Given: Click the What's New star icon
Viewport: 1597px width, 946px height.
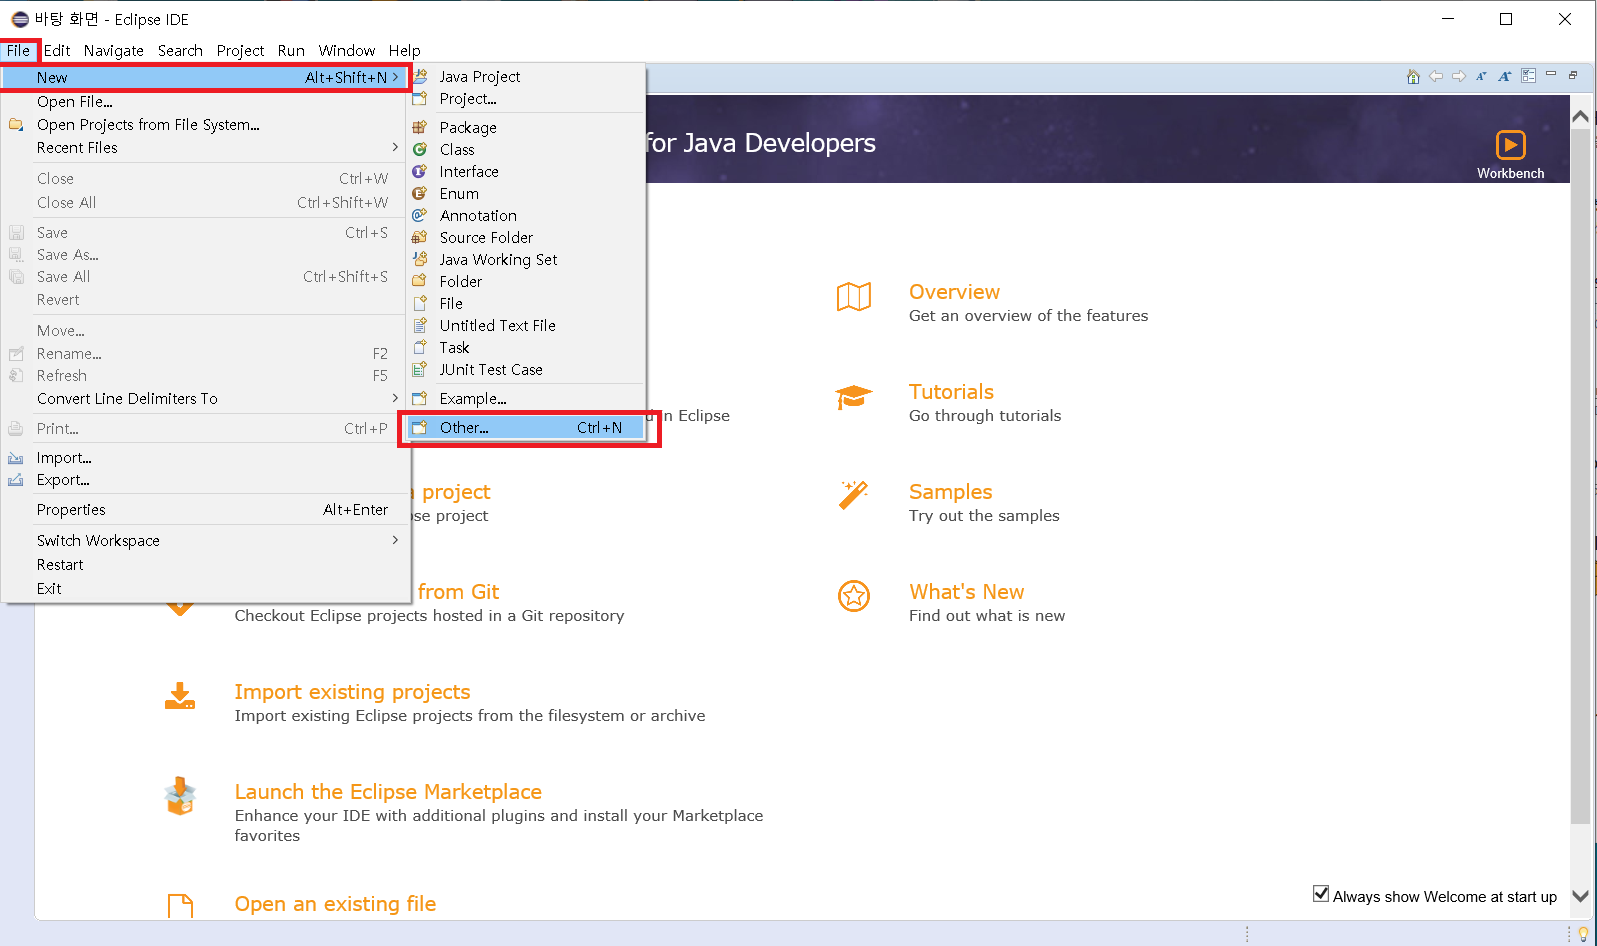Looking at the screenshot, I should click(854, 596).
